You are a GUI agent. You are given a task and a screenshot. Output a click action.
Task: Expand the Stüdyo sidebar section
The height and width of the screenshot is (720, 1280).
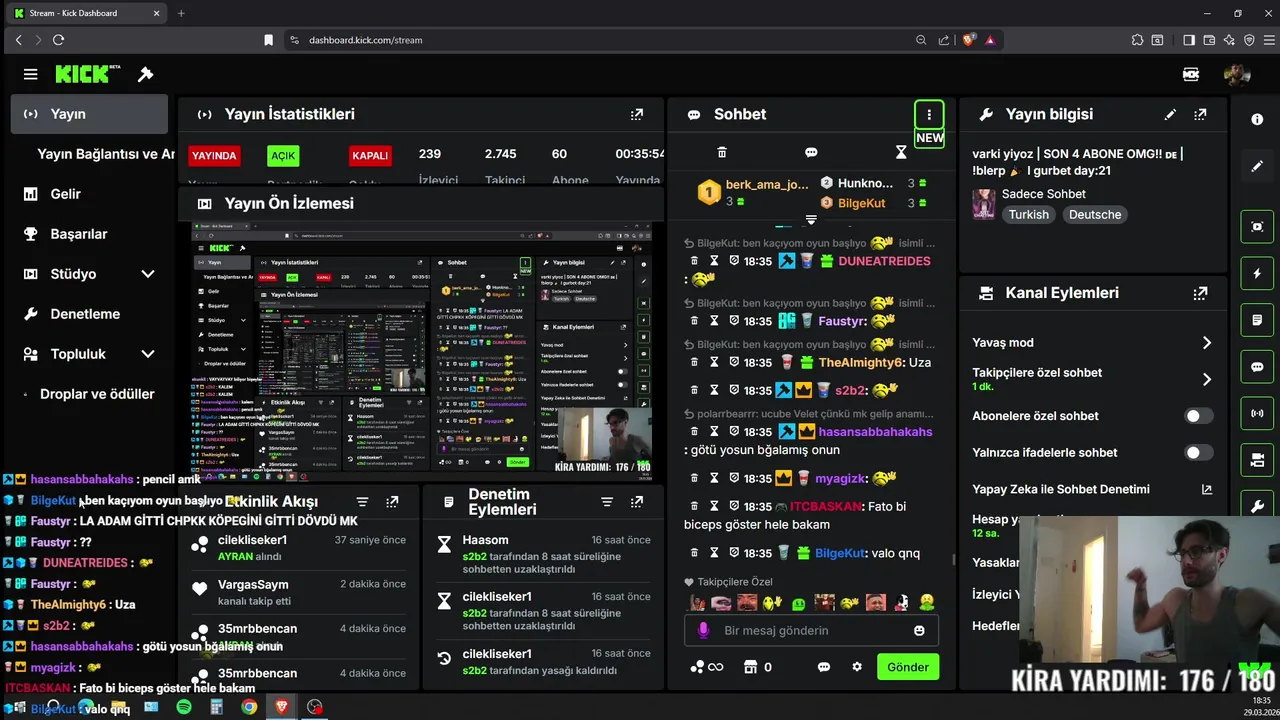pos(148,274)
